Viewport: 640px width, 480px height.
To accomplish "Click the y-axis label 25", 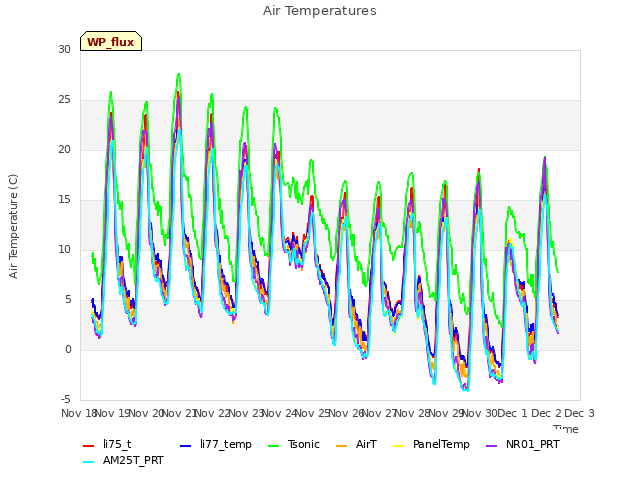I will pyautogui.click(x=64, y=100).
